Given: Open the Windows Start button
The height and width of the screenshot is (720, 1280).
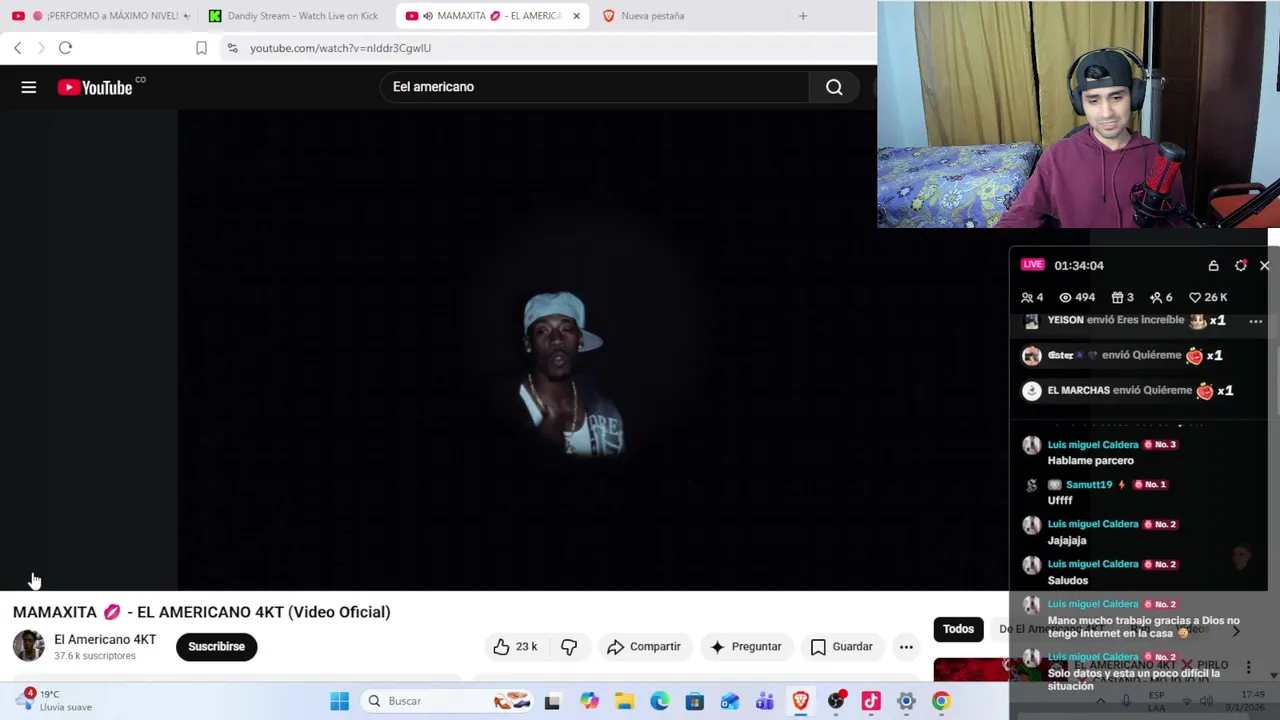Looking at the screenshot, I should click(x=340, y=701).
